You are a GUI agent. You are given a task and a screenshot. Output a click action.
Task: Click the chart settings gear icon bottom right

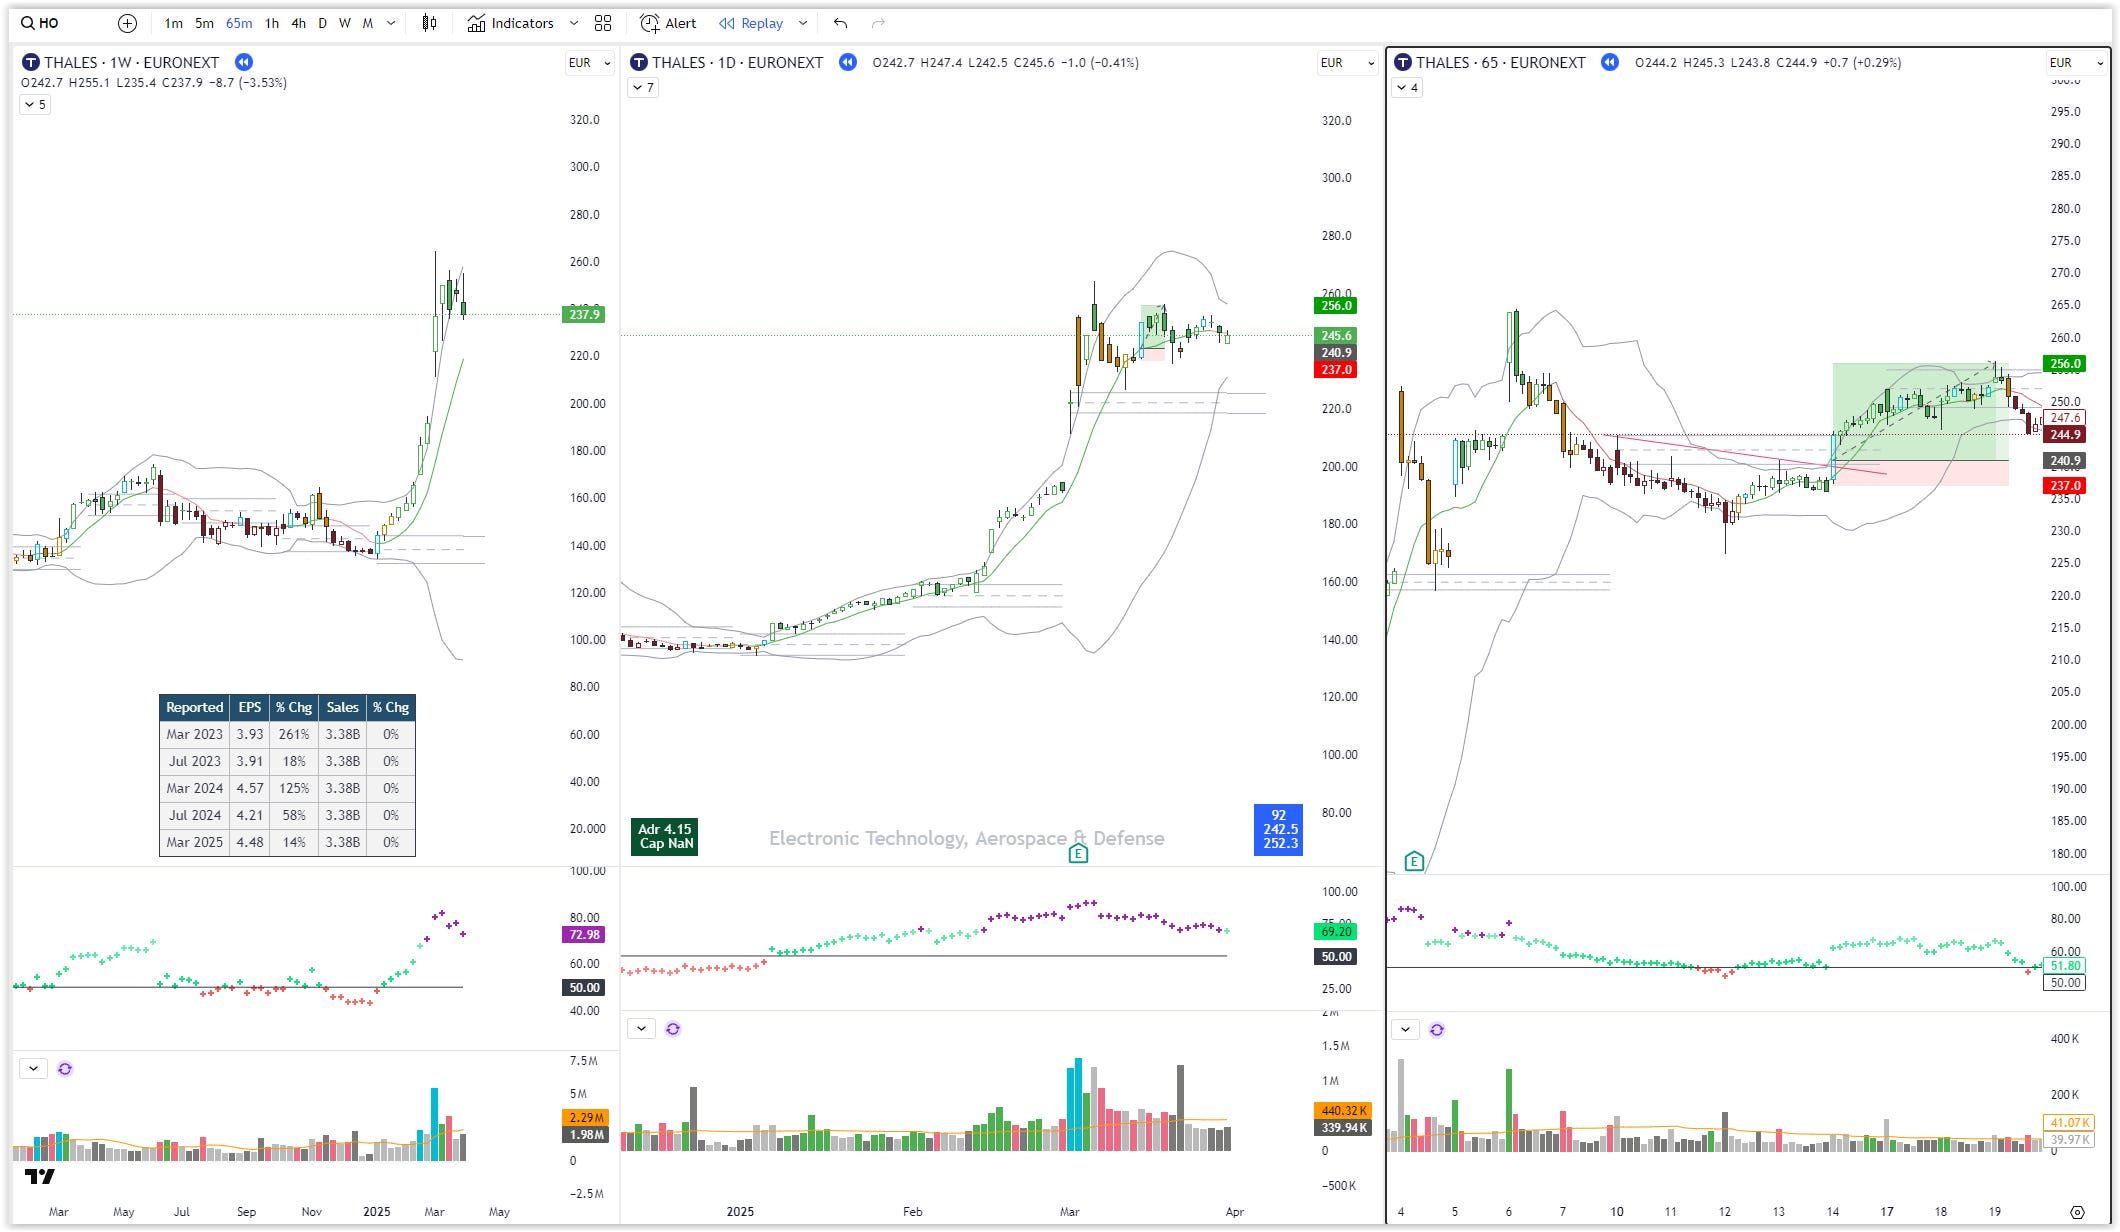pos(2077,1212)
